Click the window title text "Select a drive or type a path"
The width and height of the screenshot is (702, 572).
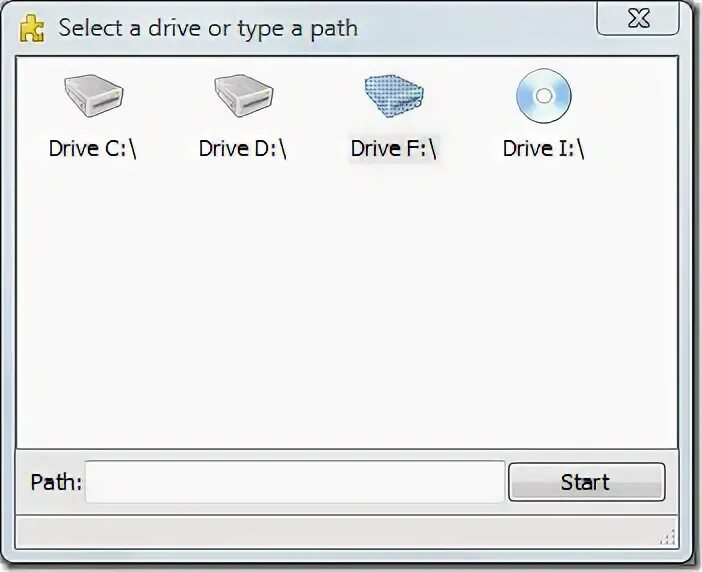click(x=208, y=29)
